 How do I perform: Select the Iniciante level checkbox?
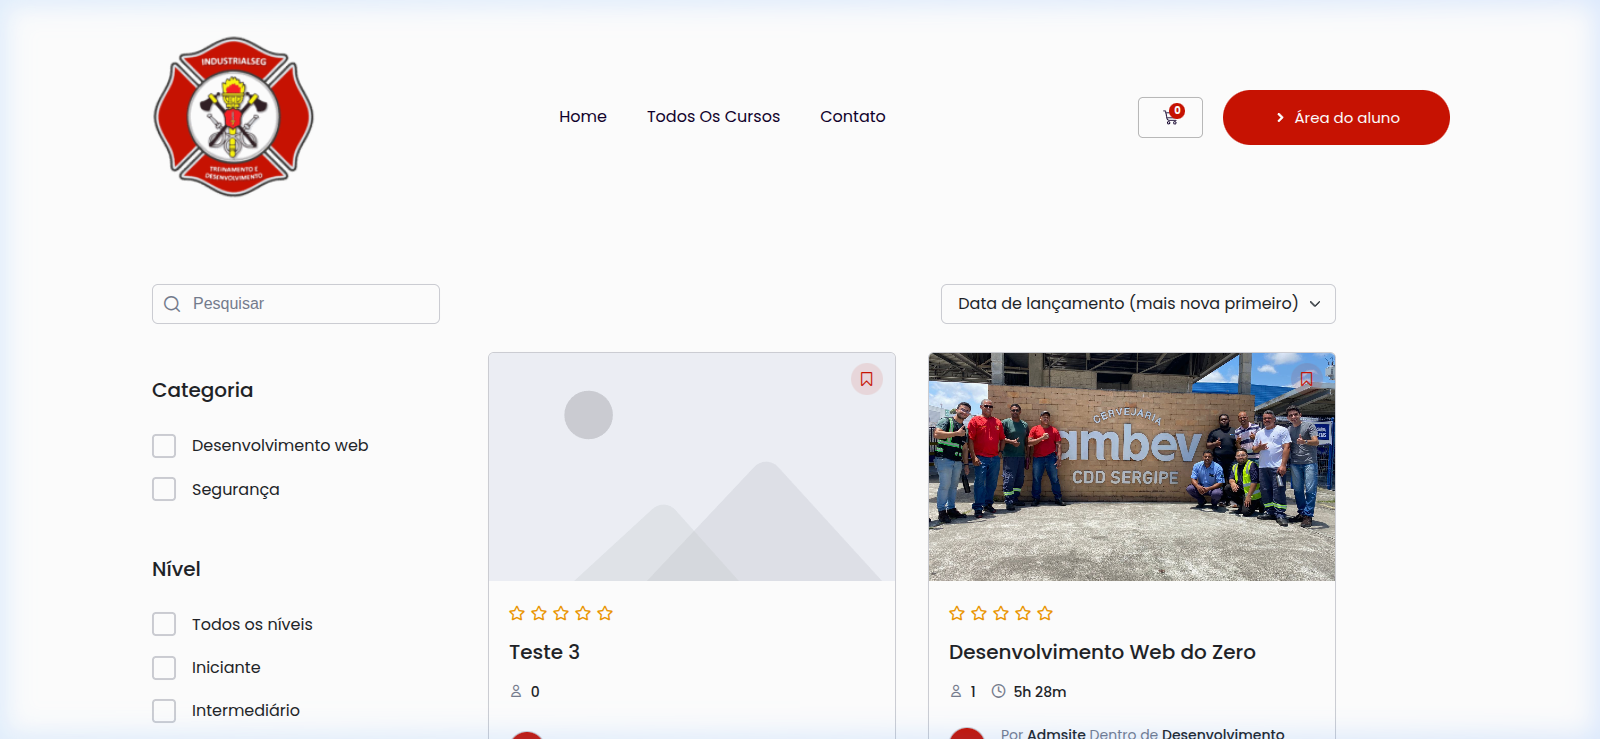(164, 667)
